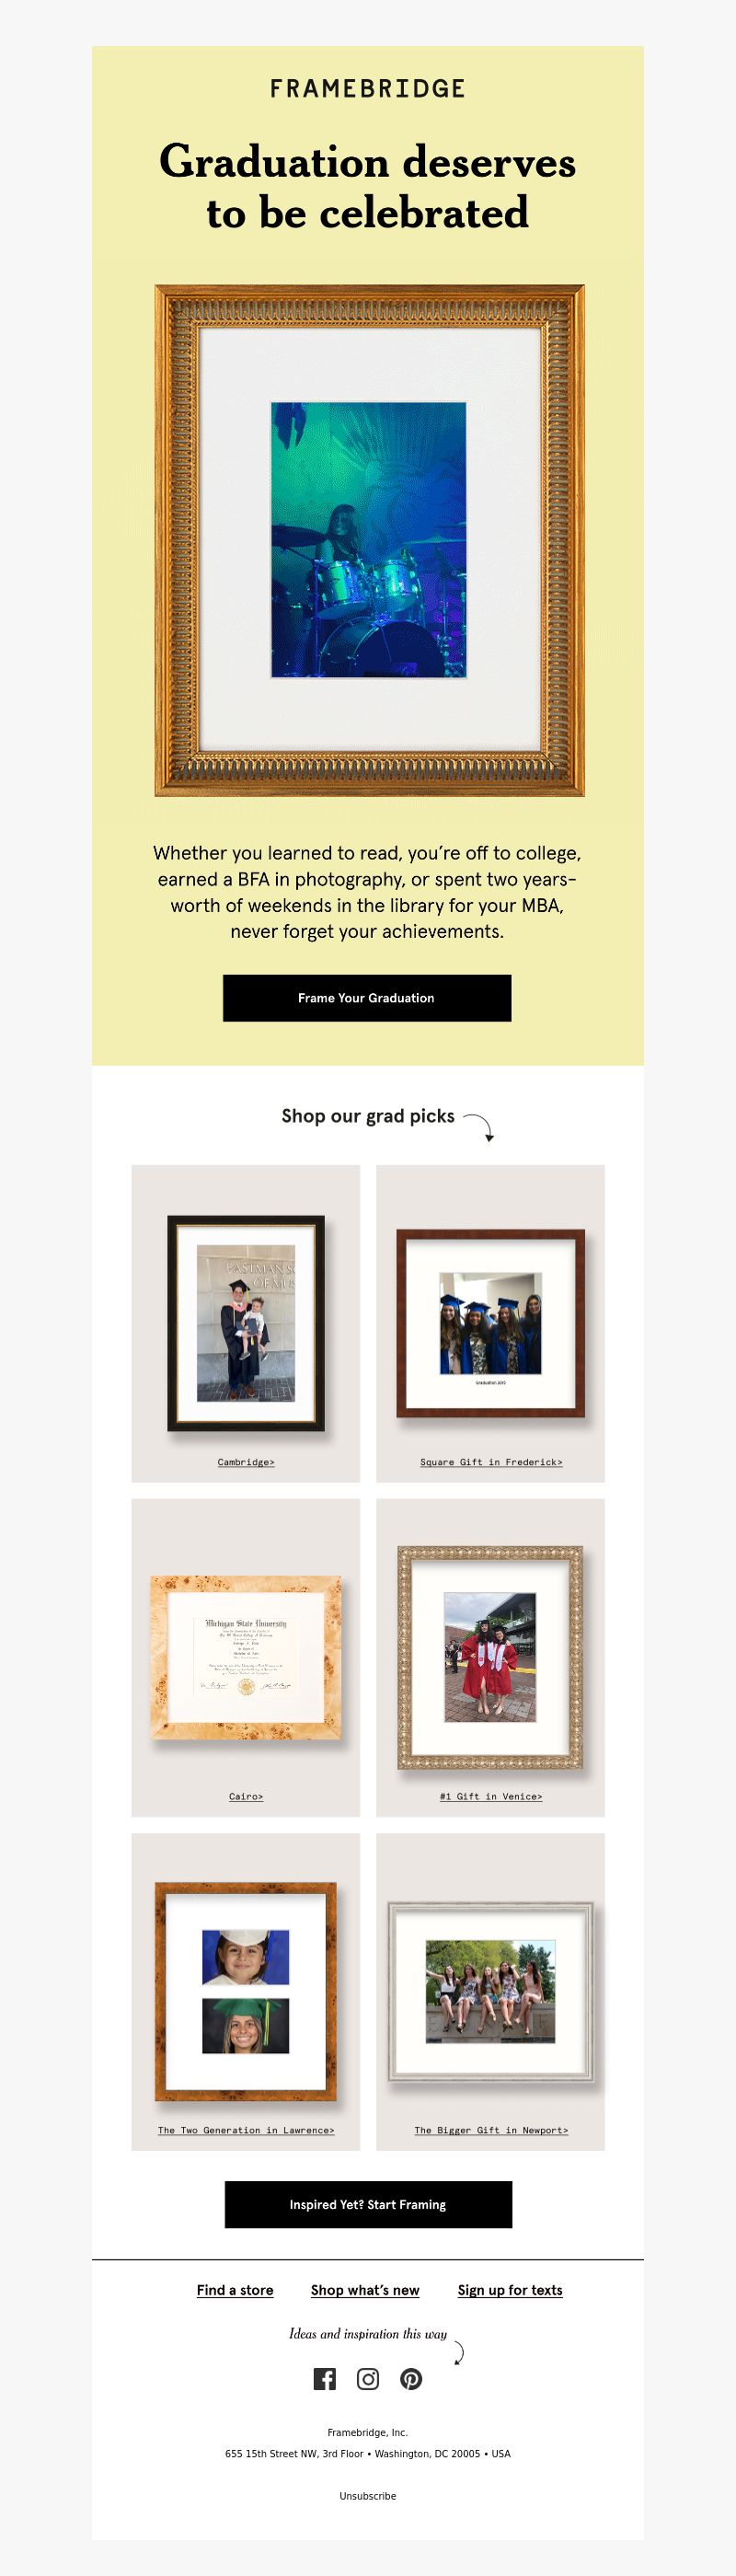Open the Cairo> frame link

246,1796
